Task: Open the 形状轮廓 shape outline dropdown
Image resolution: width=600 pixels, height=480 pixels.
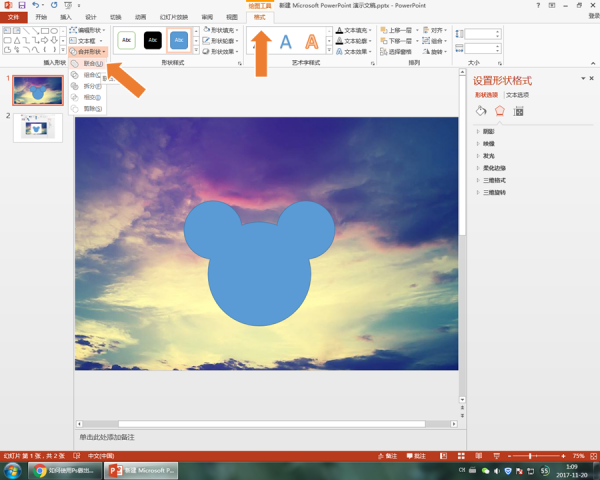Action: pyautogui.click(x=221, y=41)
